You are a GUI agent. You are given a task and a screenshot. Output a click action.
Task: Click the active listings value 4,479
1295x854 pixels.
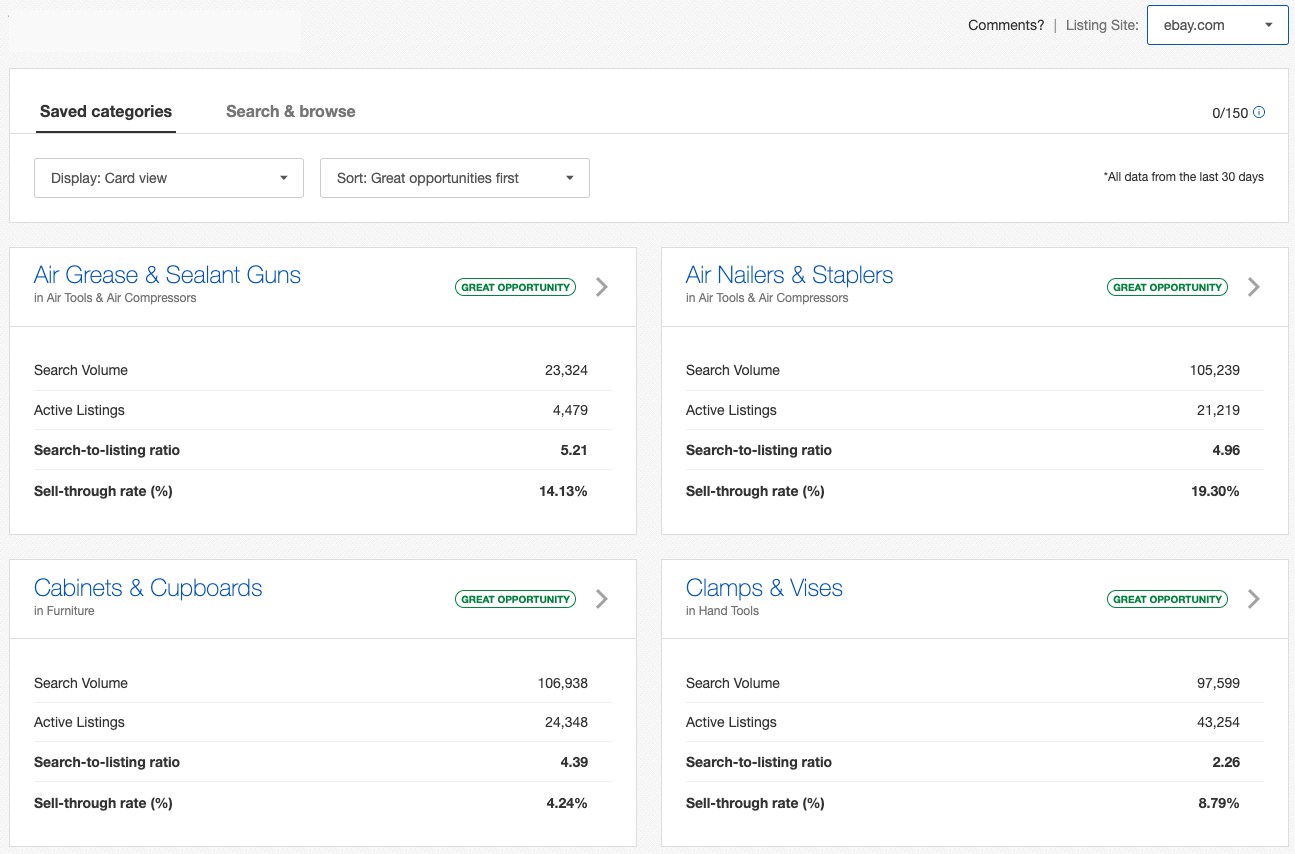[x=570, y=410]
